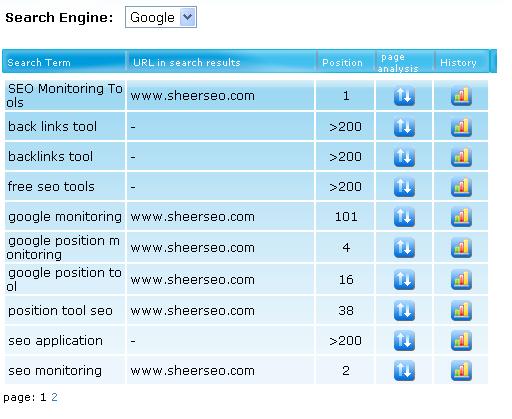Open the Search Engine Google dropdown
Image resolution: width=512 pixels, height=419 pixels.
click(x=161, y=17)
